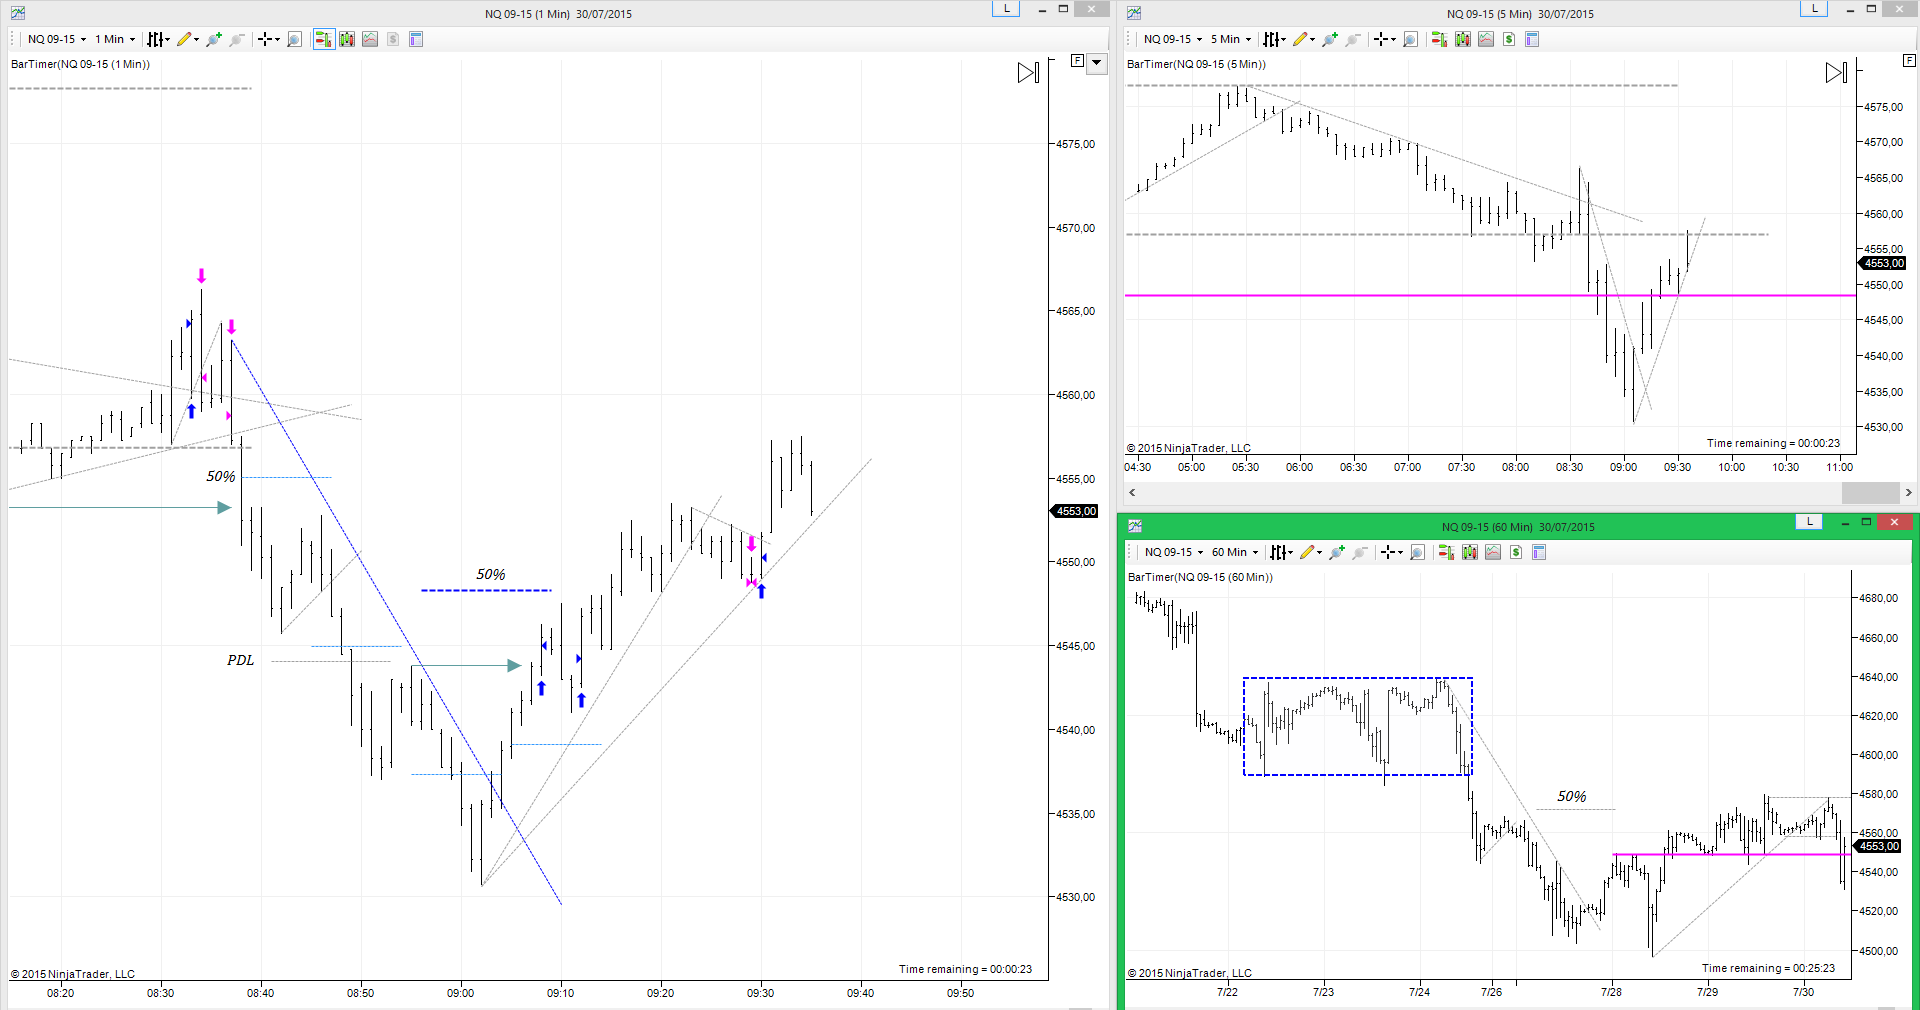This screenshot has height=1010, width=1920.
Task: Open zoom frame magnifier in 60 Min chart
Action: pos(1417,552)
